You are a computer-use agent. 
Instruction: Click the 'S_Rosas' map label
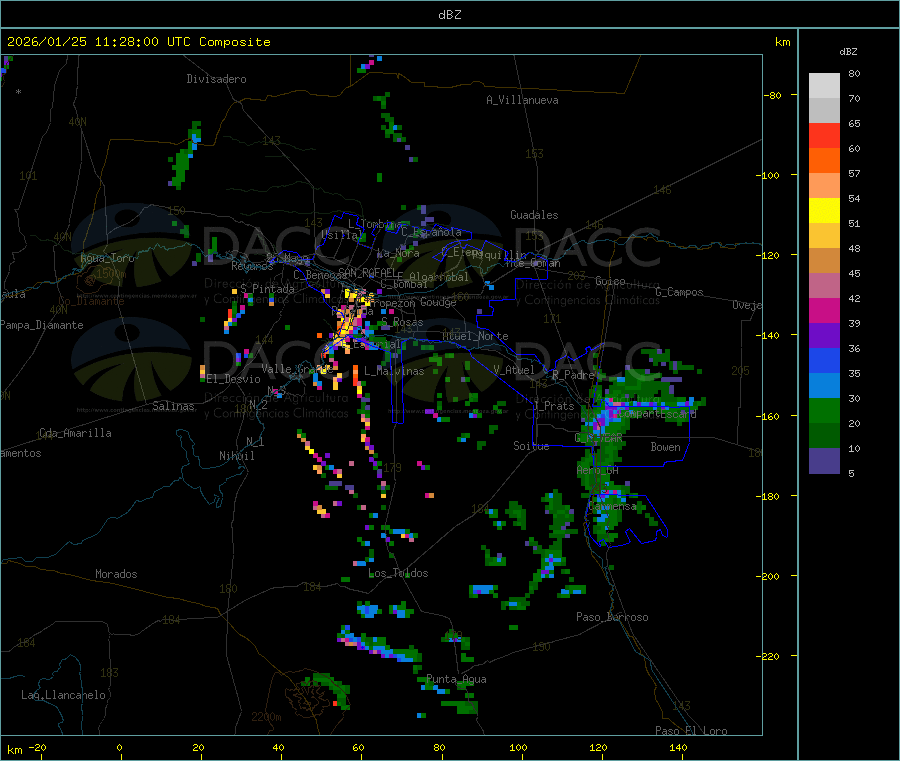tap(402, 323)
